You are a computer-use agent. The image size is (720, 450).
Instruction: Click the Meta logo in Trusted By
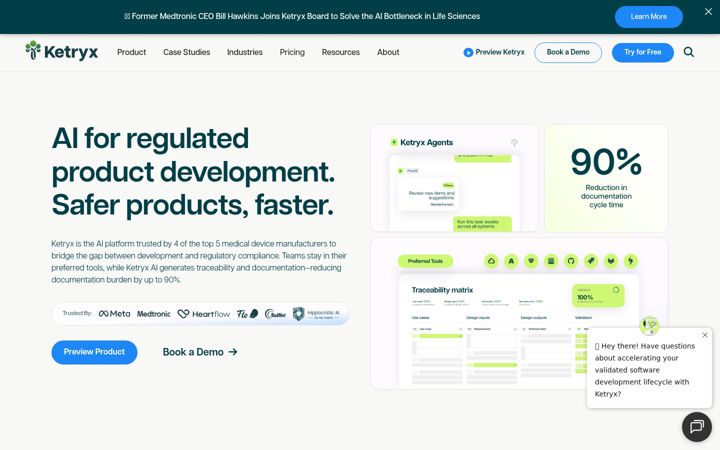tap(114, 314)
